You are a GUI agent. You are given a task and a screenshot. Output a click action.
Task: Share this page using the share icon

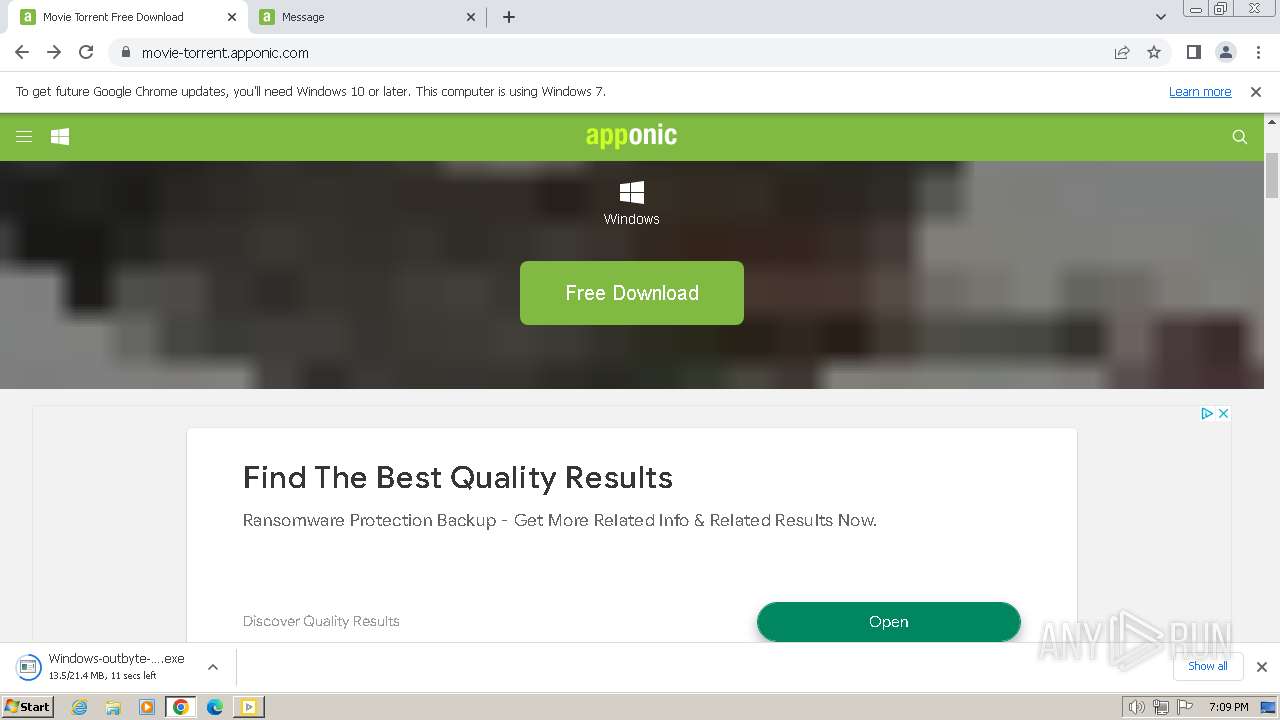(1122, 52)
